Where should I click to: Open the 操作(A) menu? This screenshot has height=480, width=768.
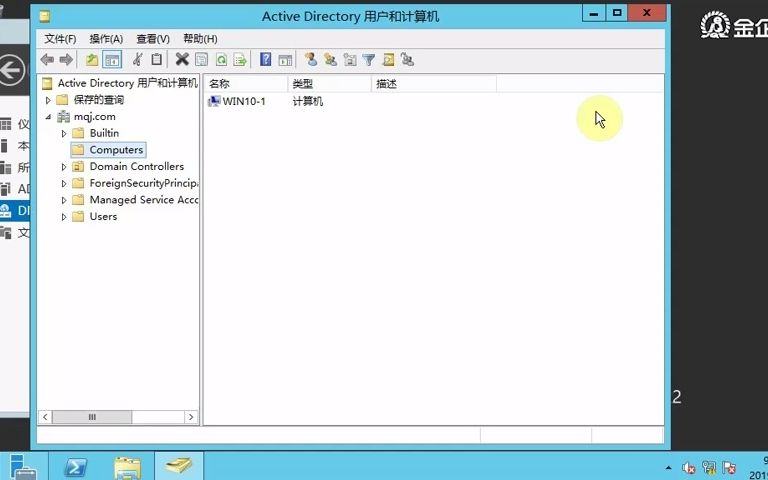coord(106,39)
